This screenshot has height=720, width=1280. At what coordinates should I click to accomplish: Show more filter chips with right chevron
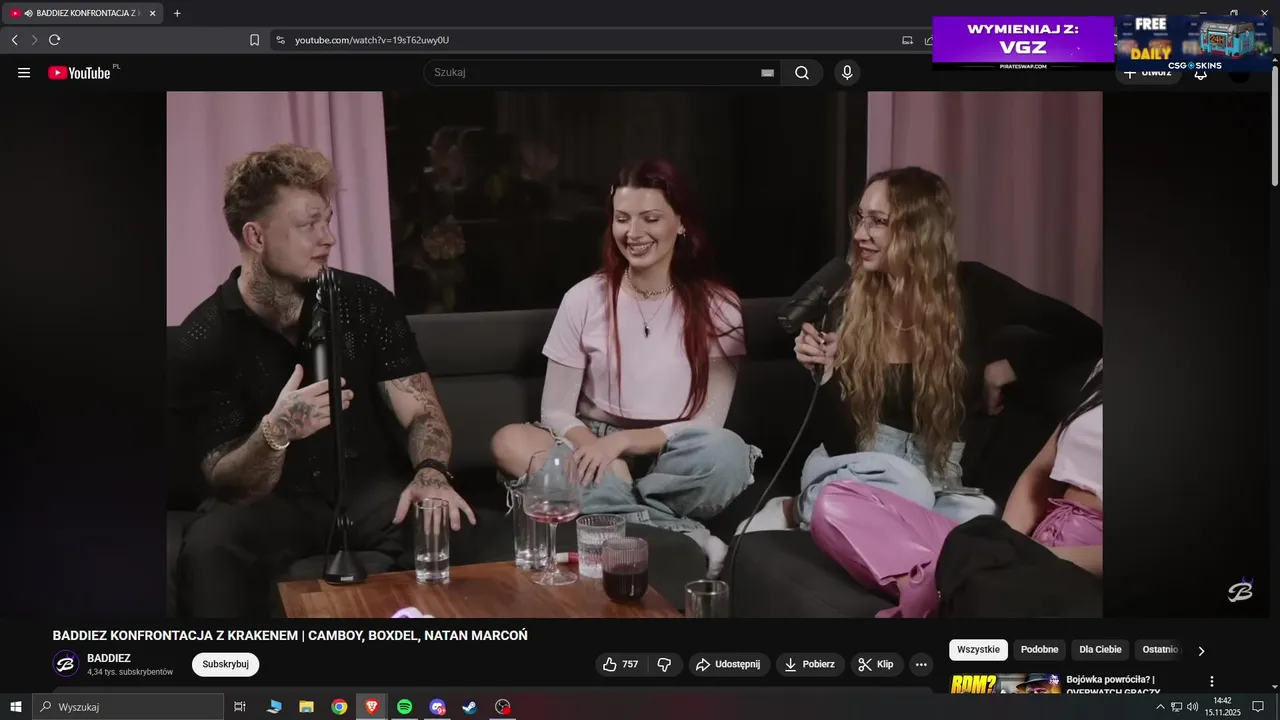pyautogui.click(x=1201, y=650)
